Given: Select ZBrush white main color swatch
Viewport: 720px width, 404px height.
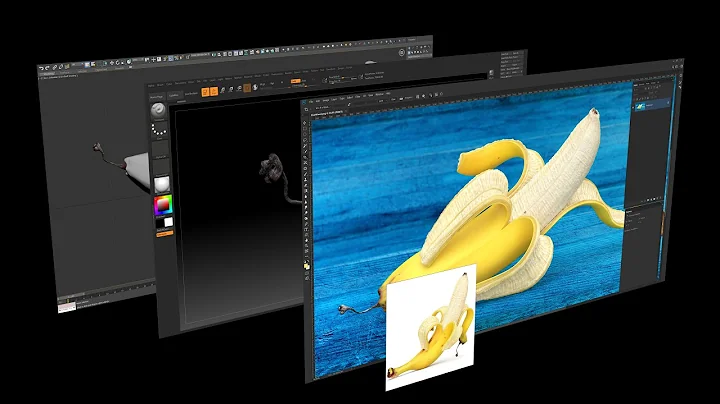Looking at the screenshot, I should tap(169, 222).
